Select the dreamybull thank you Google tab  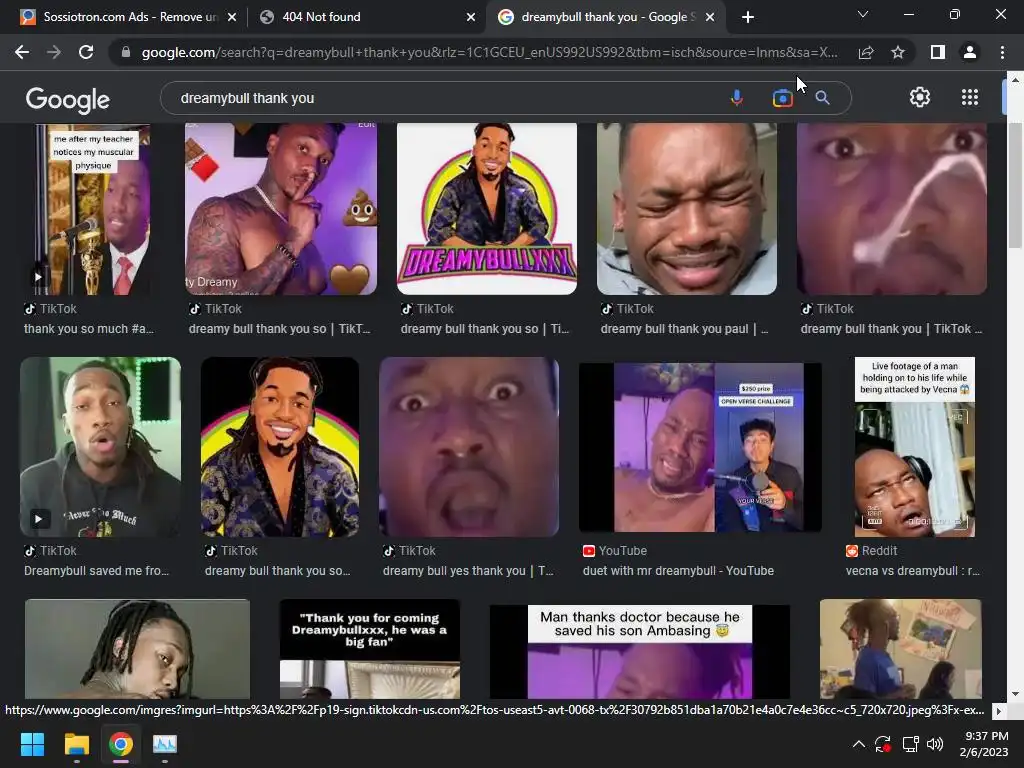click(607, 17)
